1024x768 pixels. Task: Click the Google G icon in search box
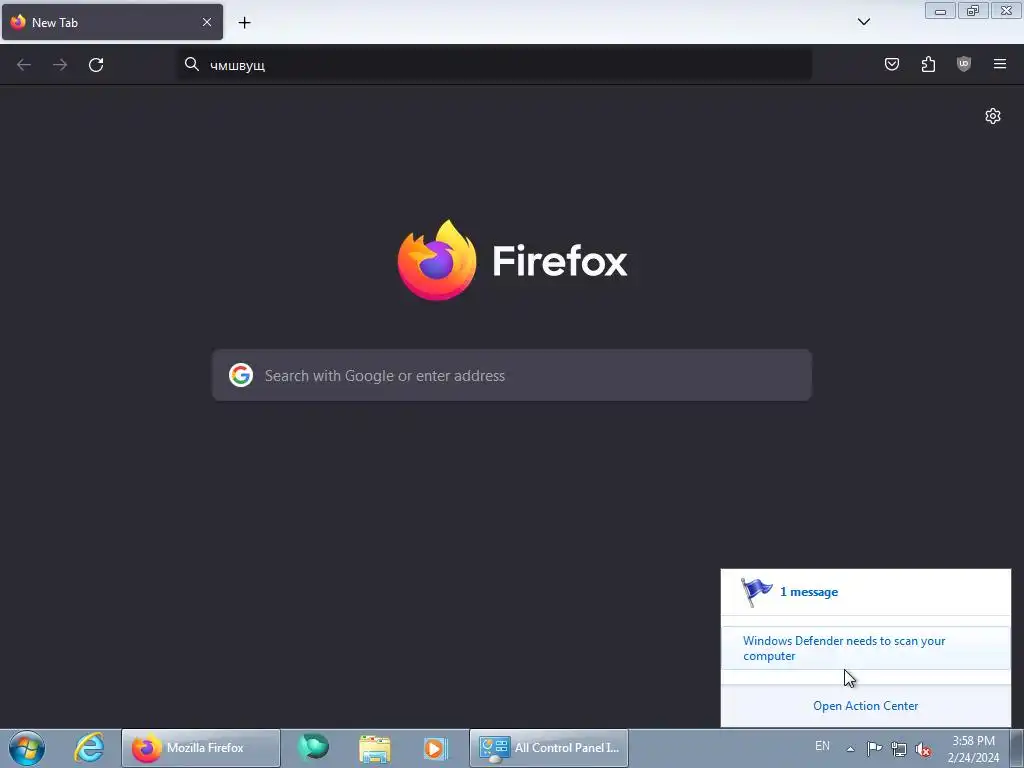click(241, 376)
